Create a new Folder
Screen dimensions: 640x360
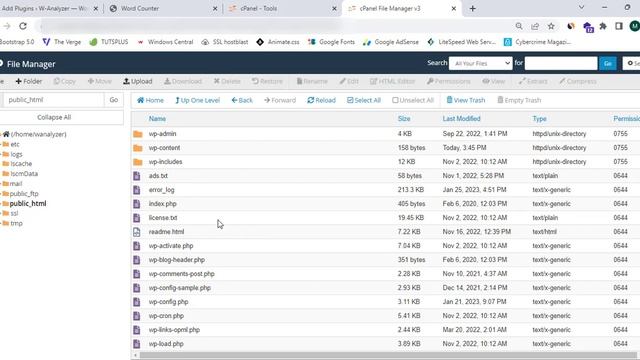point(29,81)
